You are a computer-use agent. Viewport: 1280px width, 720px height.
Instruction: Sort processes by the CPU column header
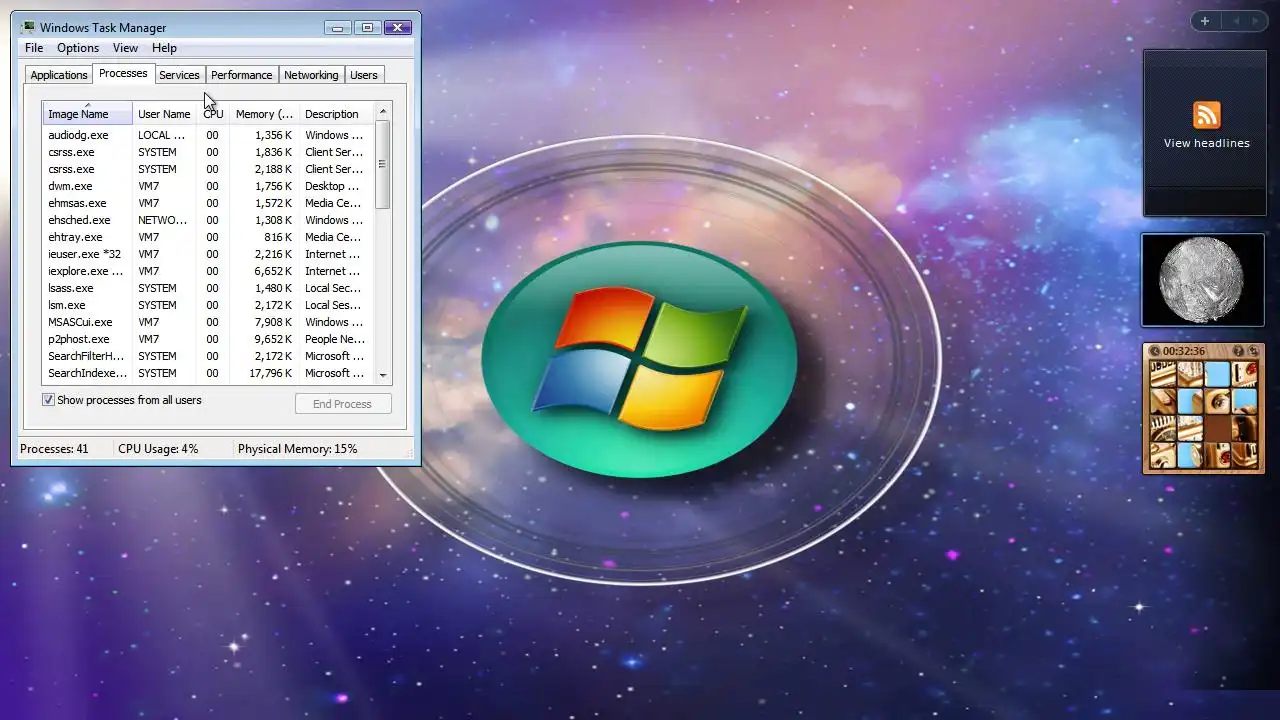tap(213, 114)
